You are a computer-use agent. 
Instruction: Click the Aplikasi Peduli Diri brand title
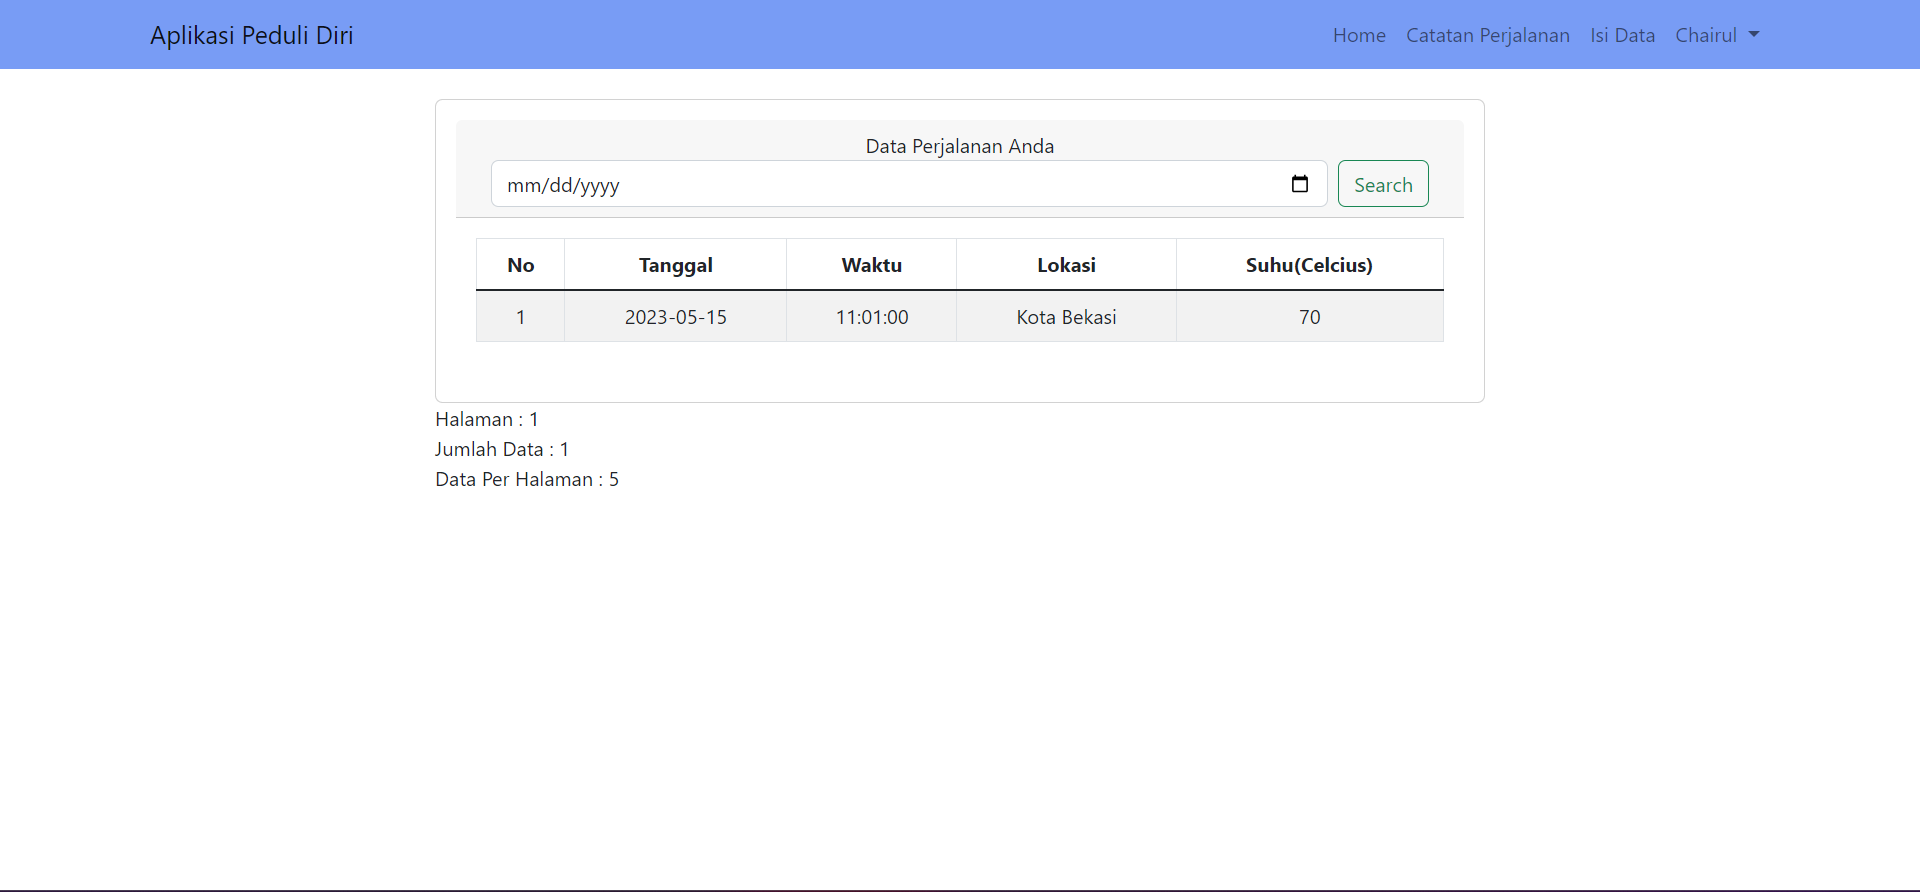[252, 35]
